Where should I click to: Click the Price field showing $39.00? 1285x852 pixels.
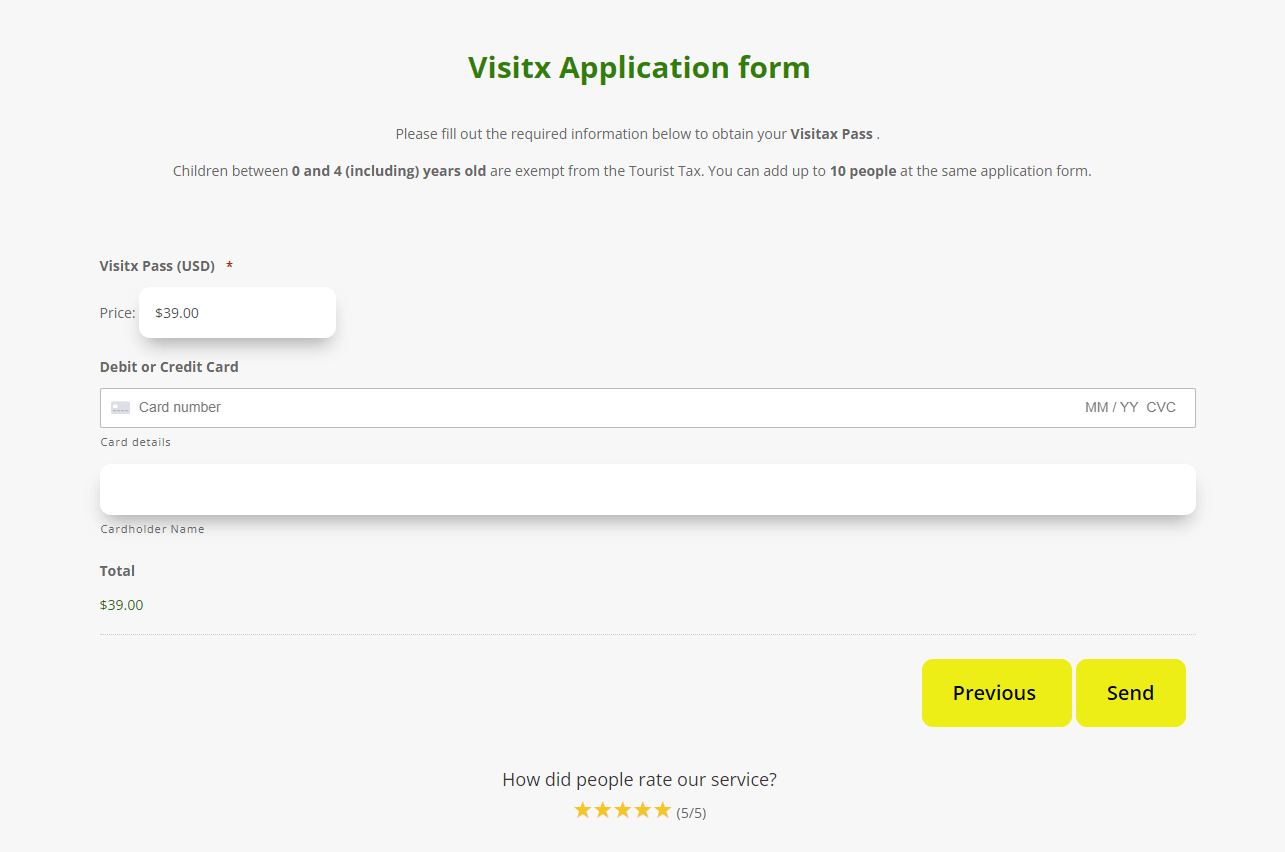coord(237,313)
